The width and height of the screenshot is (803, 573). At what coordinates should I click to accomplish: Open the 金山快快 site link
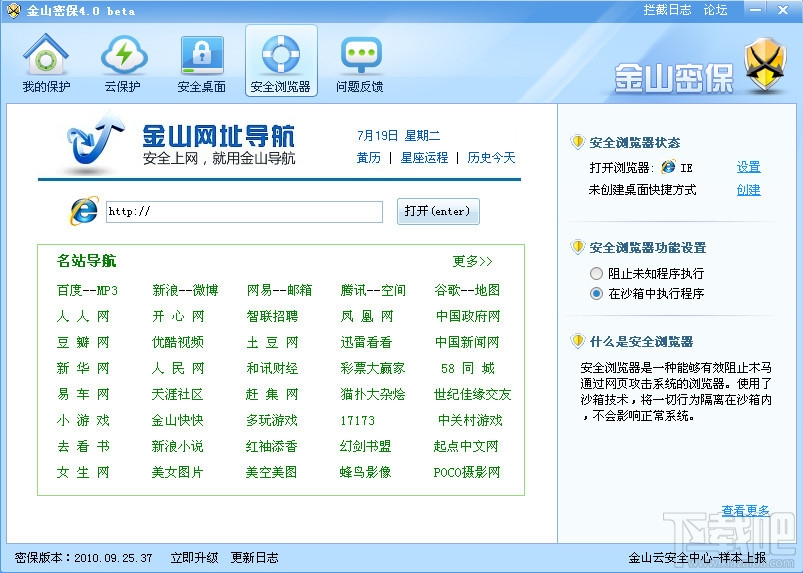click(x=178, y=420)
